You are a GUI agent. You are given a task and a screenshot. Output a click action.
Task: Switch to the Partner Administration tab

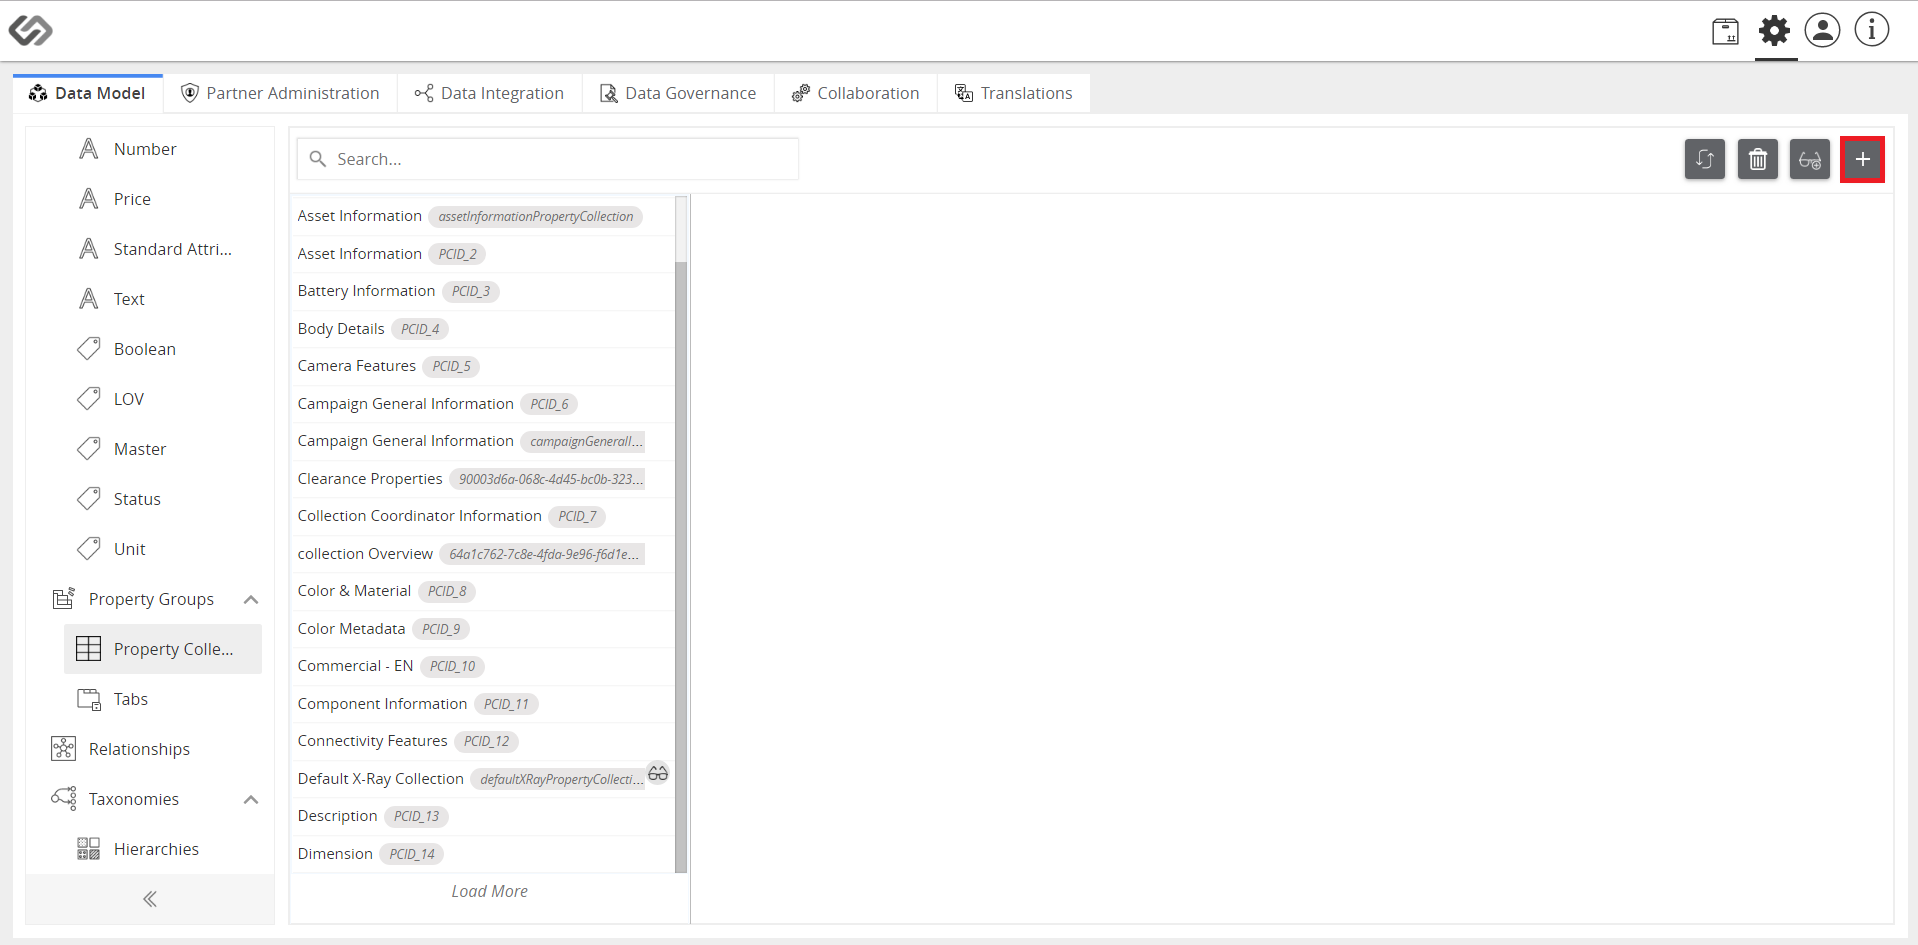pos(280,93)
